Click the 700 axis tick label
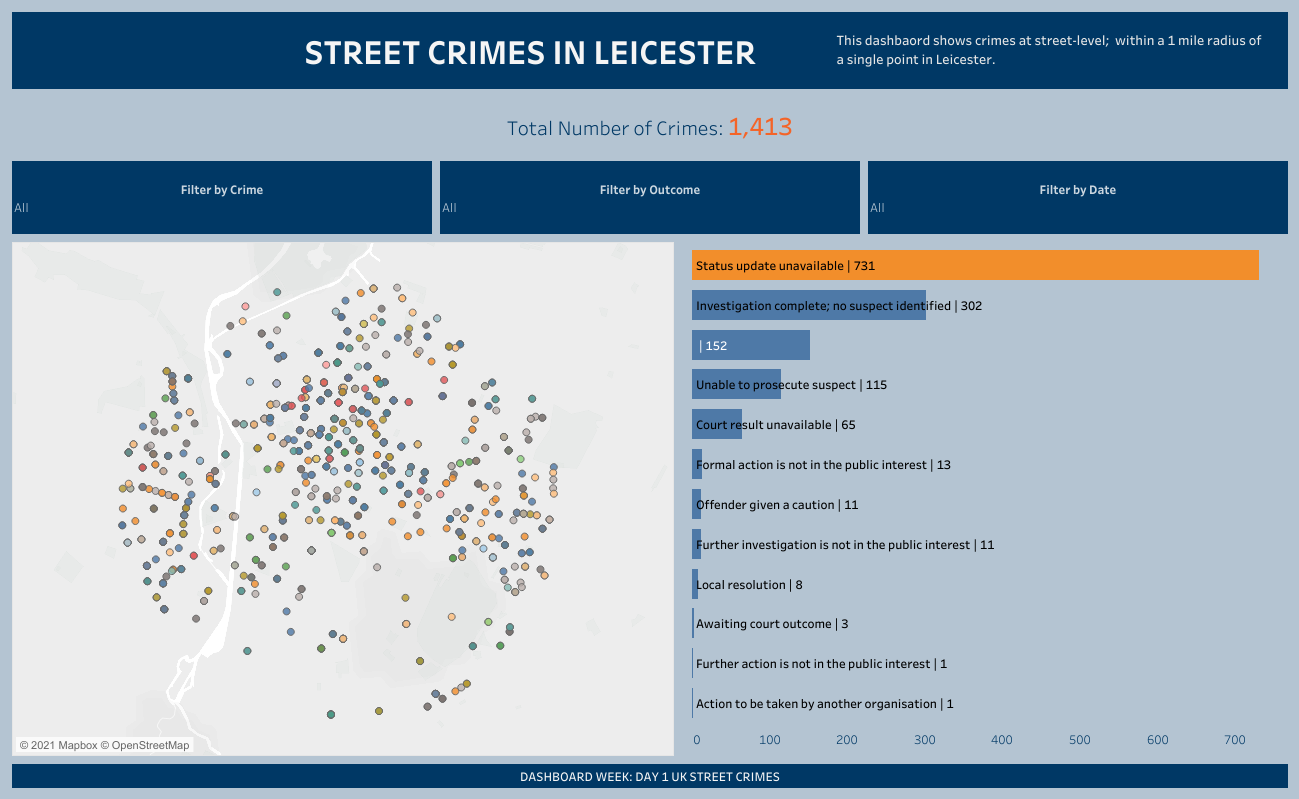The height and width of the screenshot is (799, 1299). pos(1235,740)
